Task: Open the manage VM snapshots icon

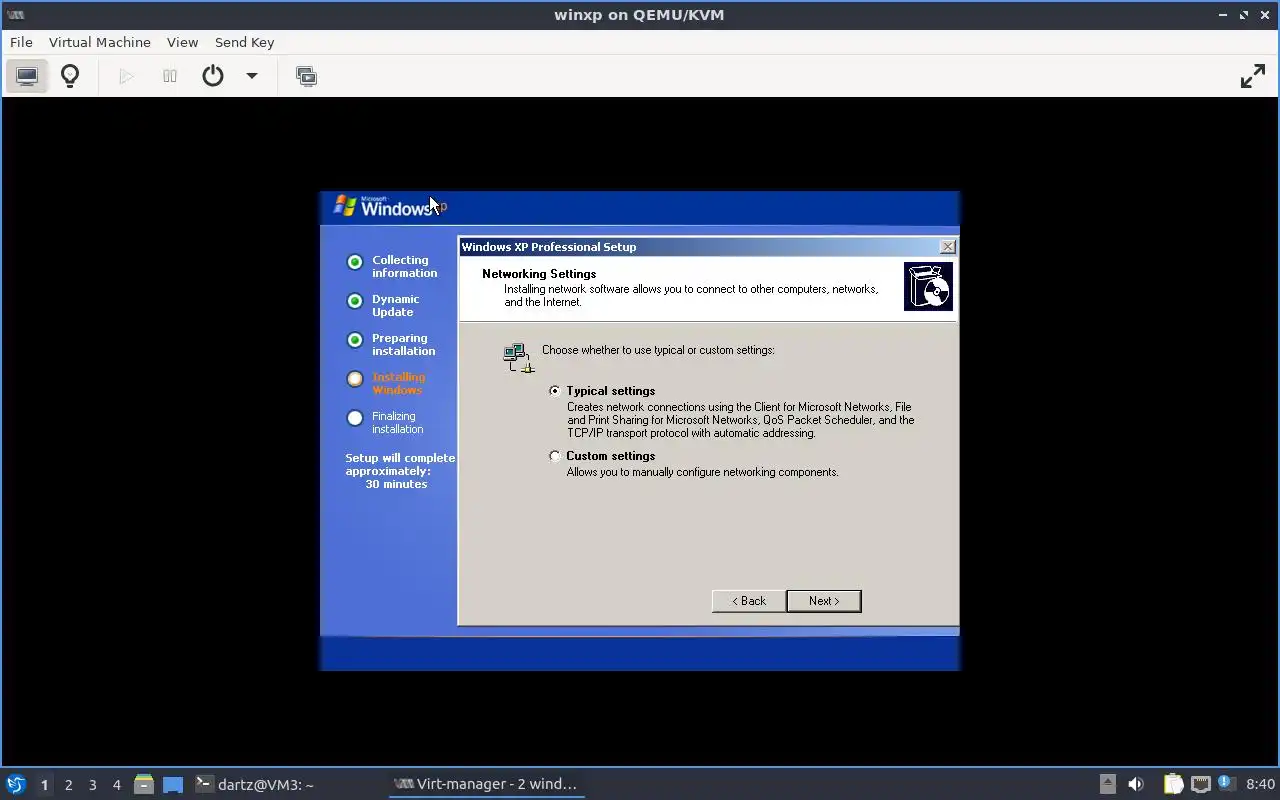Action: point(306,76)
